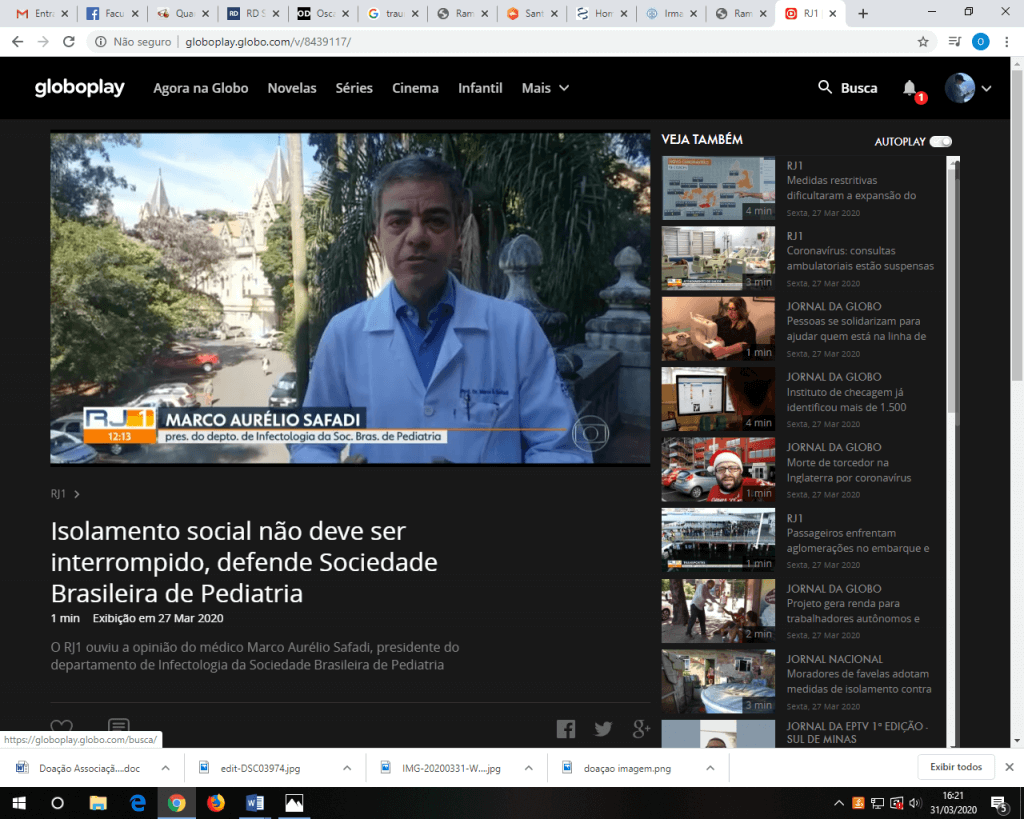Screen dimensions: 1024x819
Task: Open Pessoas se solidarizam thumbnail
Action: (x=718, y=329)
